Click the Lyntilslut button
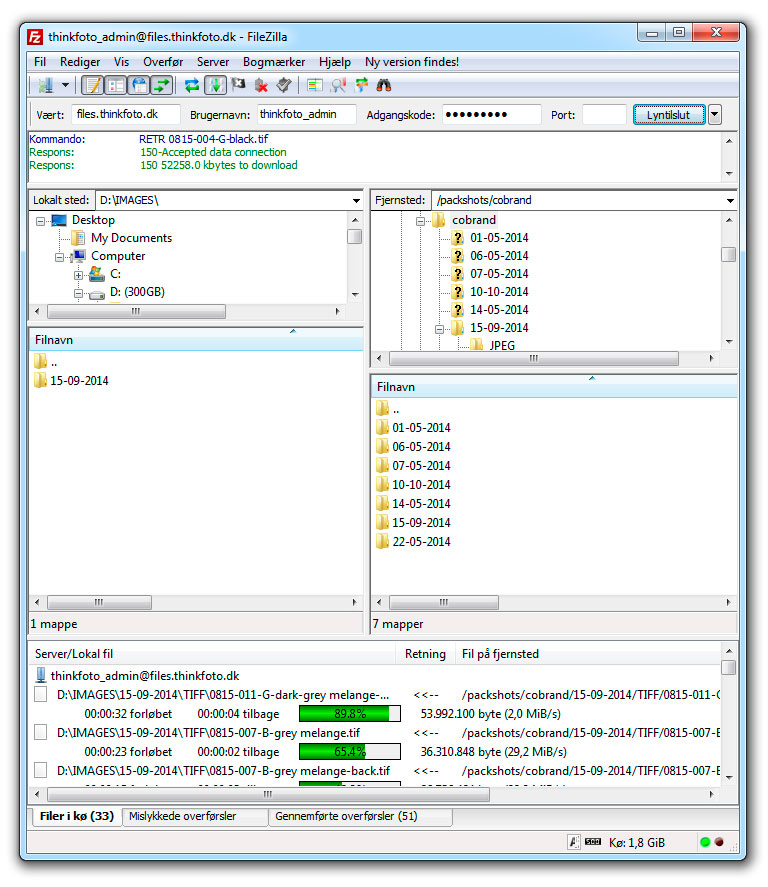This screenshot has height=887, width=768. tap(668, 115)
